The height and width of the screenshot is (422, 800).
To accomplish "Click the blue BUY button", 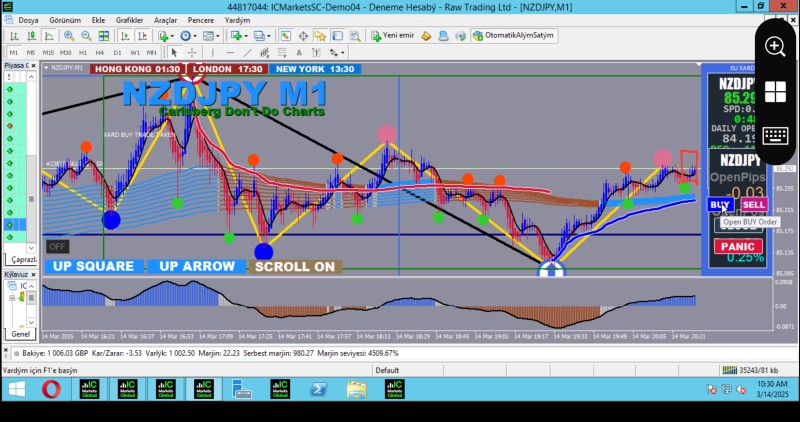I will click(720, 205).
